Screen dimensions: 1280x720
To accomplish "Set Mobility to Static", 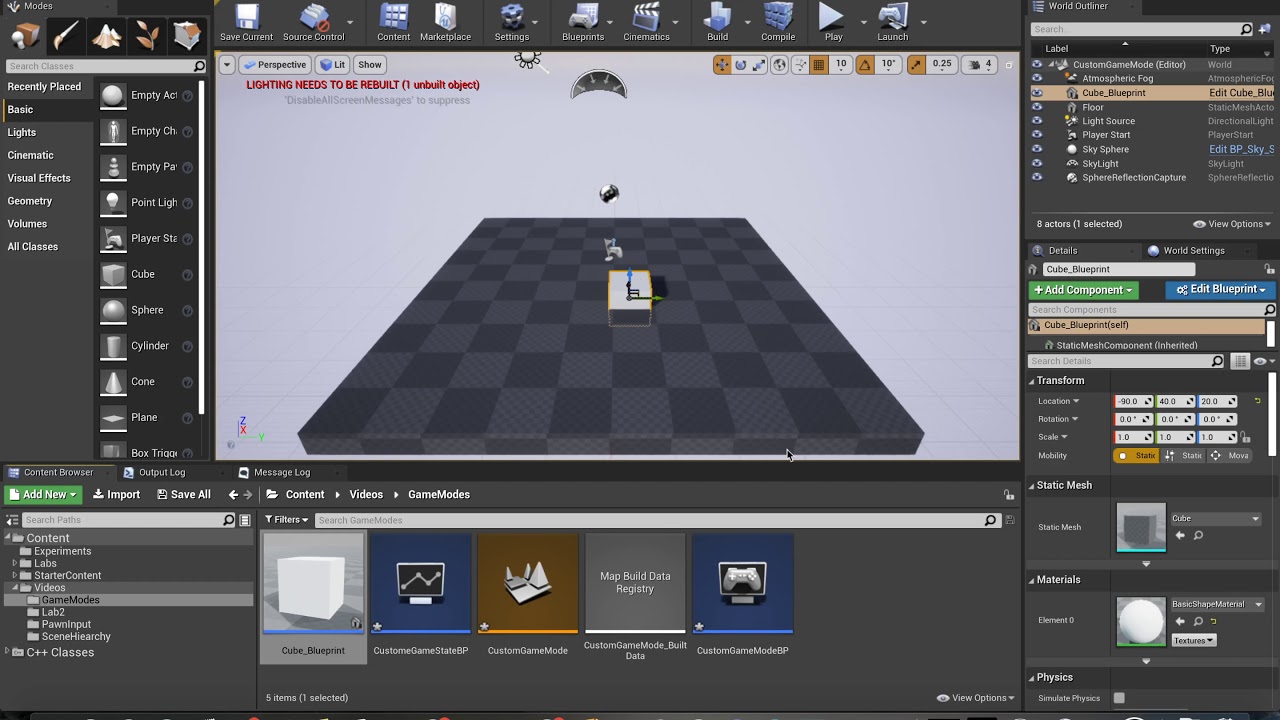I will click(x=1136, y=456).
